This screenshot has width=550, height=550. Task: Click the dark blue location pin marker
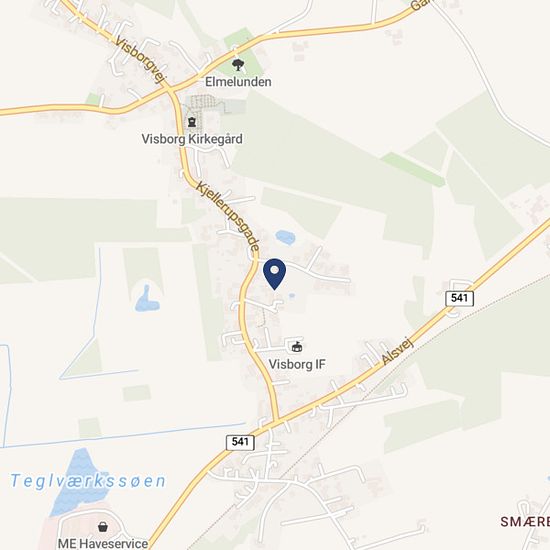275,274
